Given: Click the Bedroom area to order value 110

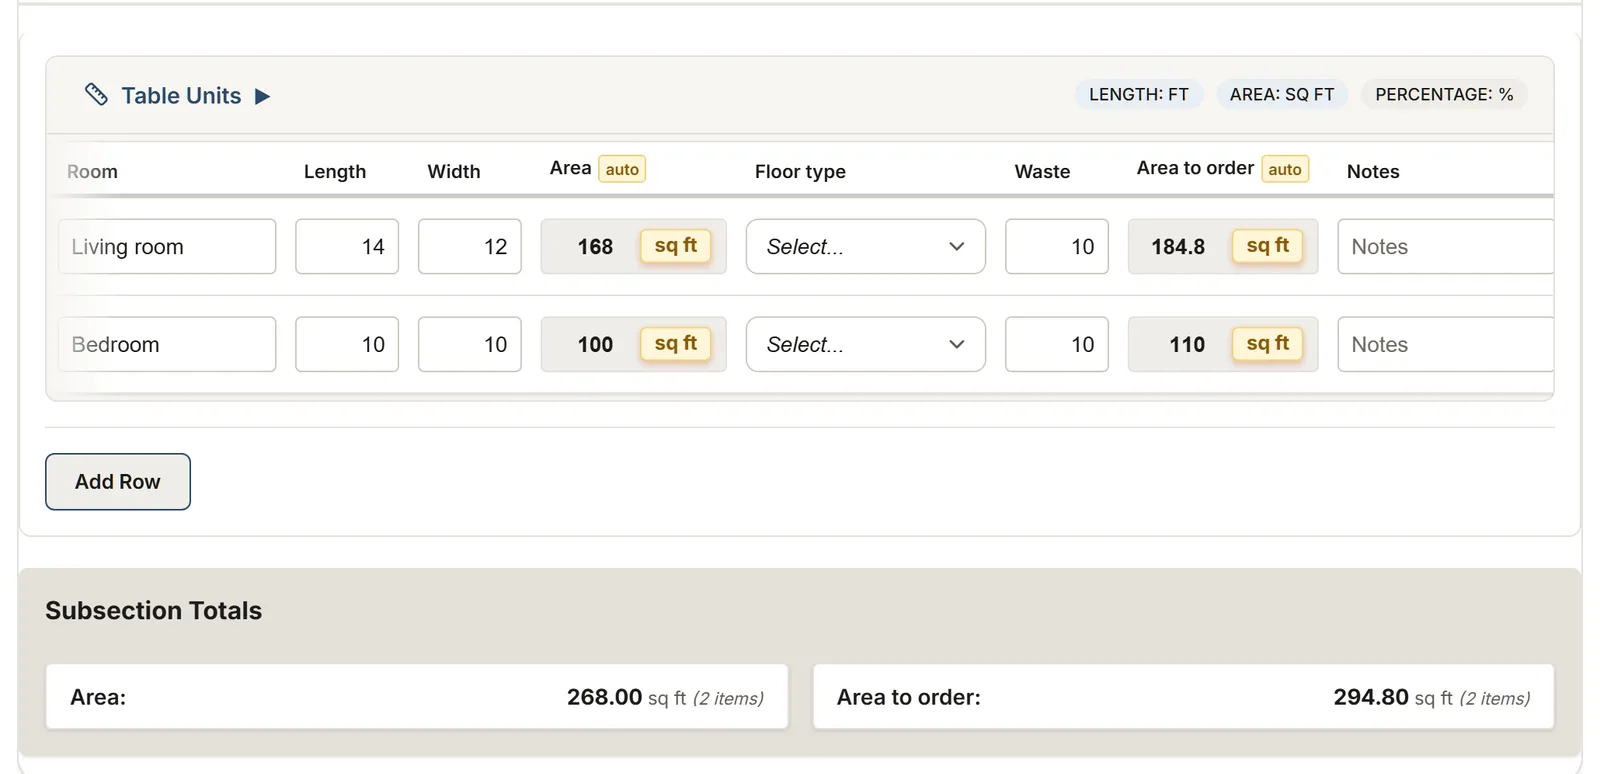Looking at the screenshot, I should [1187, 345].
